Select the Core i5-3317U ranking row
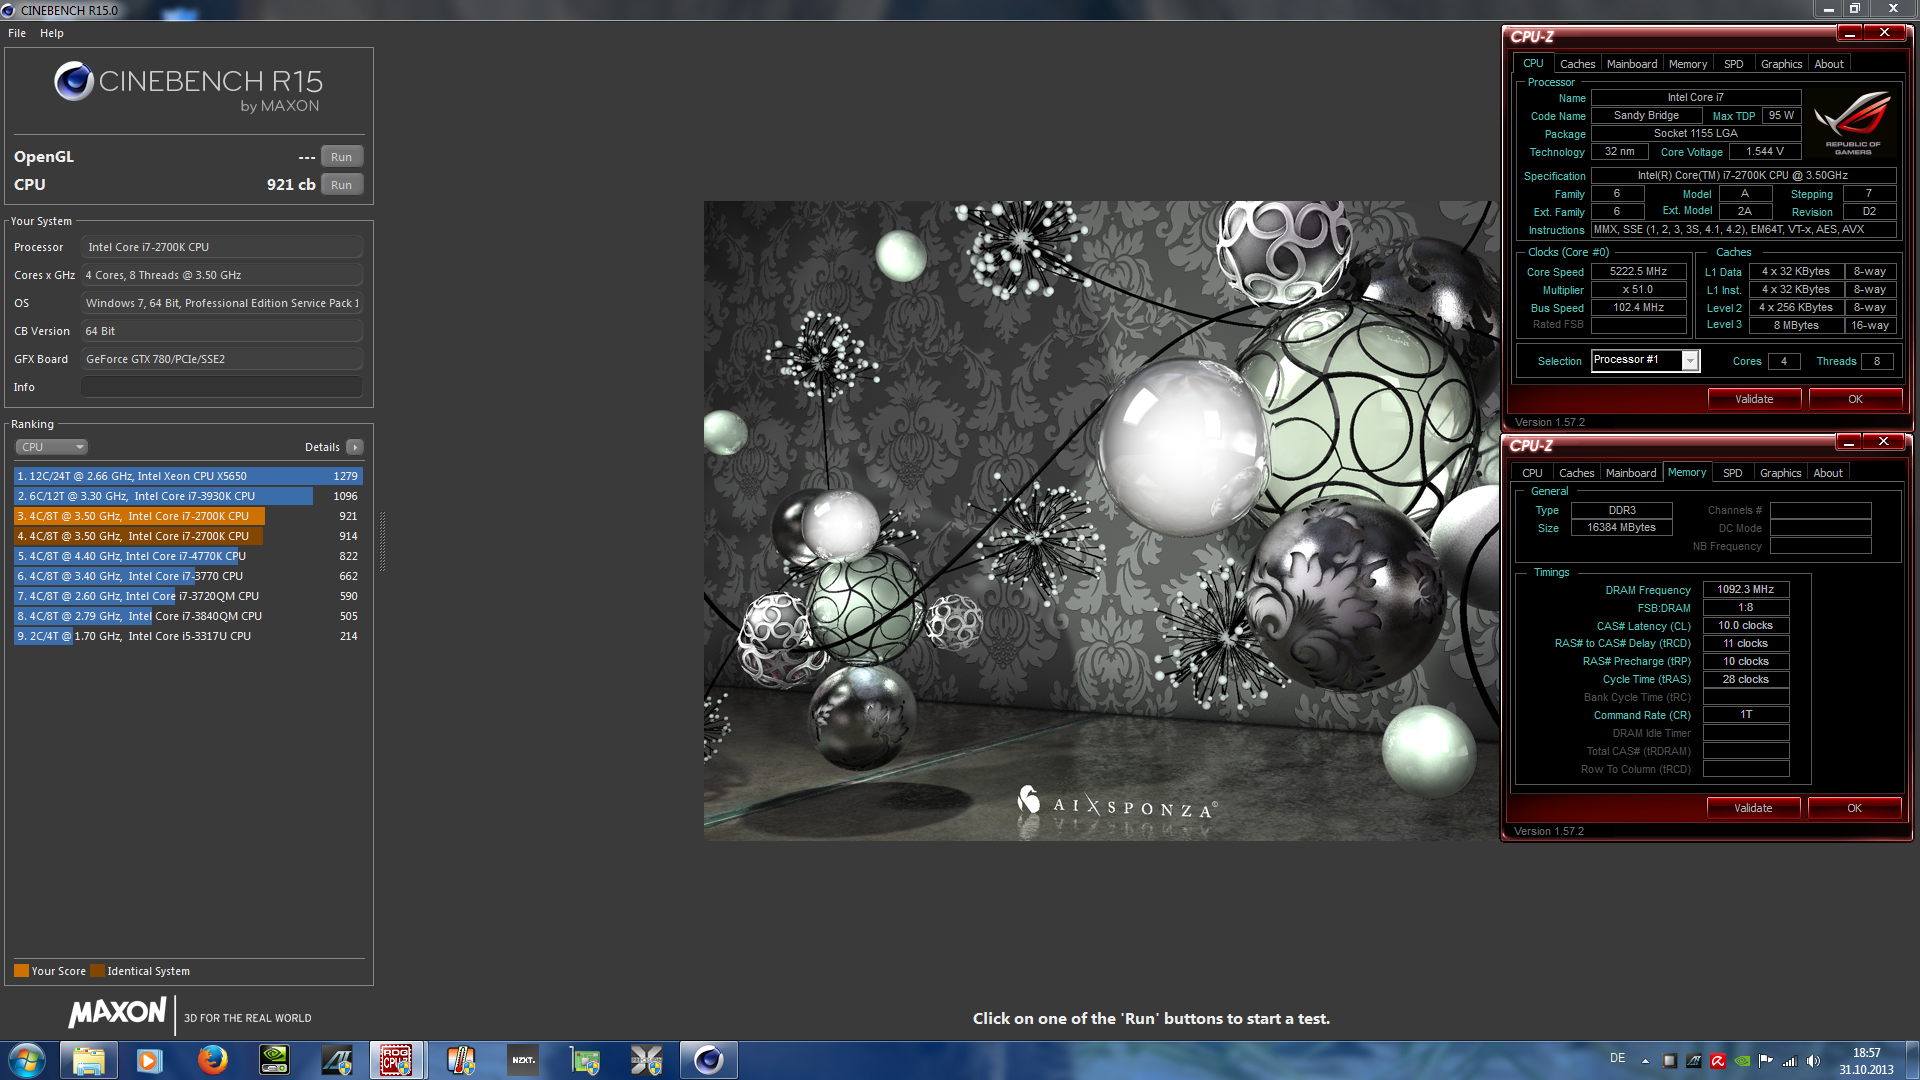The height and width of the screenshot is (1080, 1920). click(x=188, y=636)
